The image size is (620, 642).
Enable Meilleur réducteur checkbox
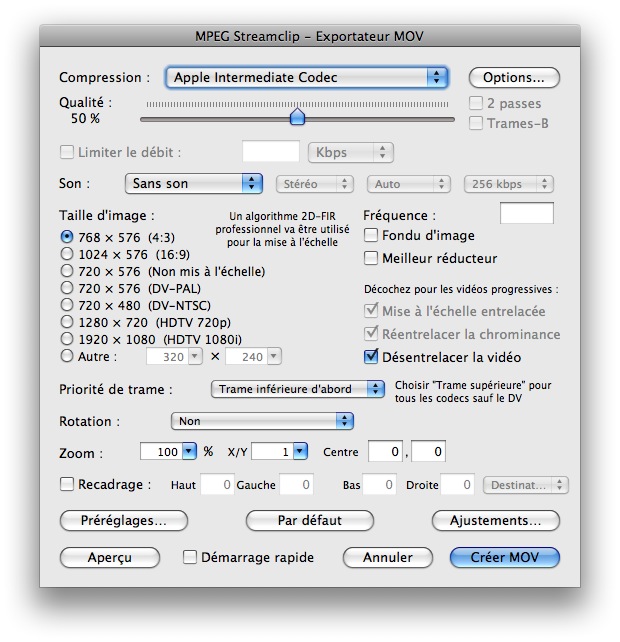pos(371,258)
